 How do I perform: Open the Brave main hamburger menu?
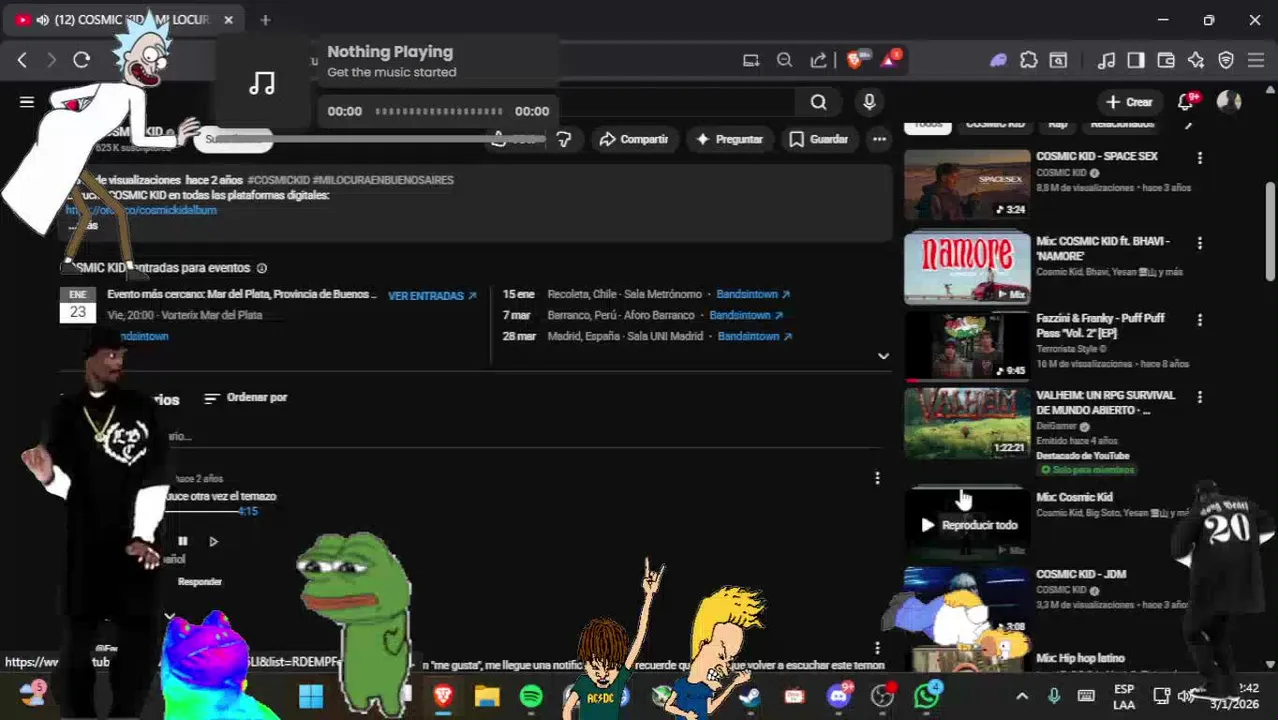(1256, 60)
